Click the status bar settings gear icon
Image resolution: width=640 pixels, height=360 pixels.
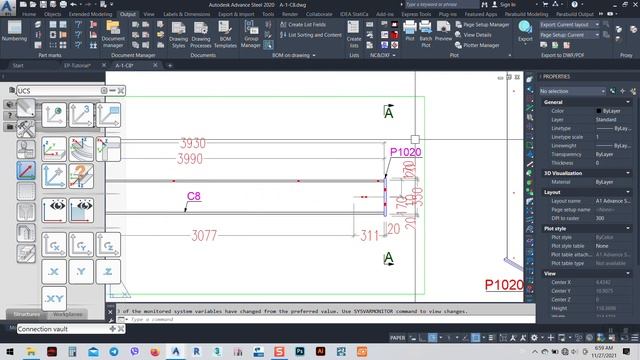534,338
